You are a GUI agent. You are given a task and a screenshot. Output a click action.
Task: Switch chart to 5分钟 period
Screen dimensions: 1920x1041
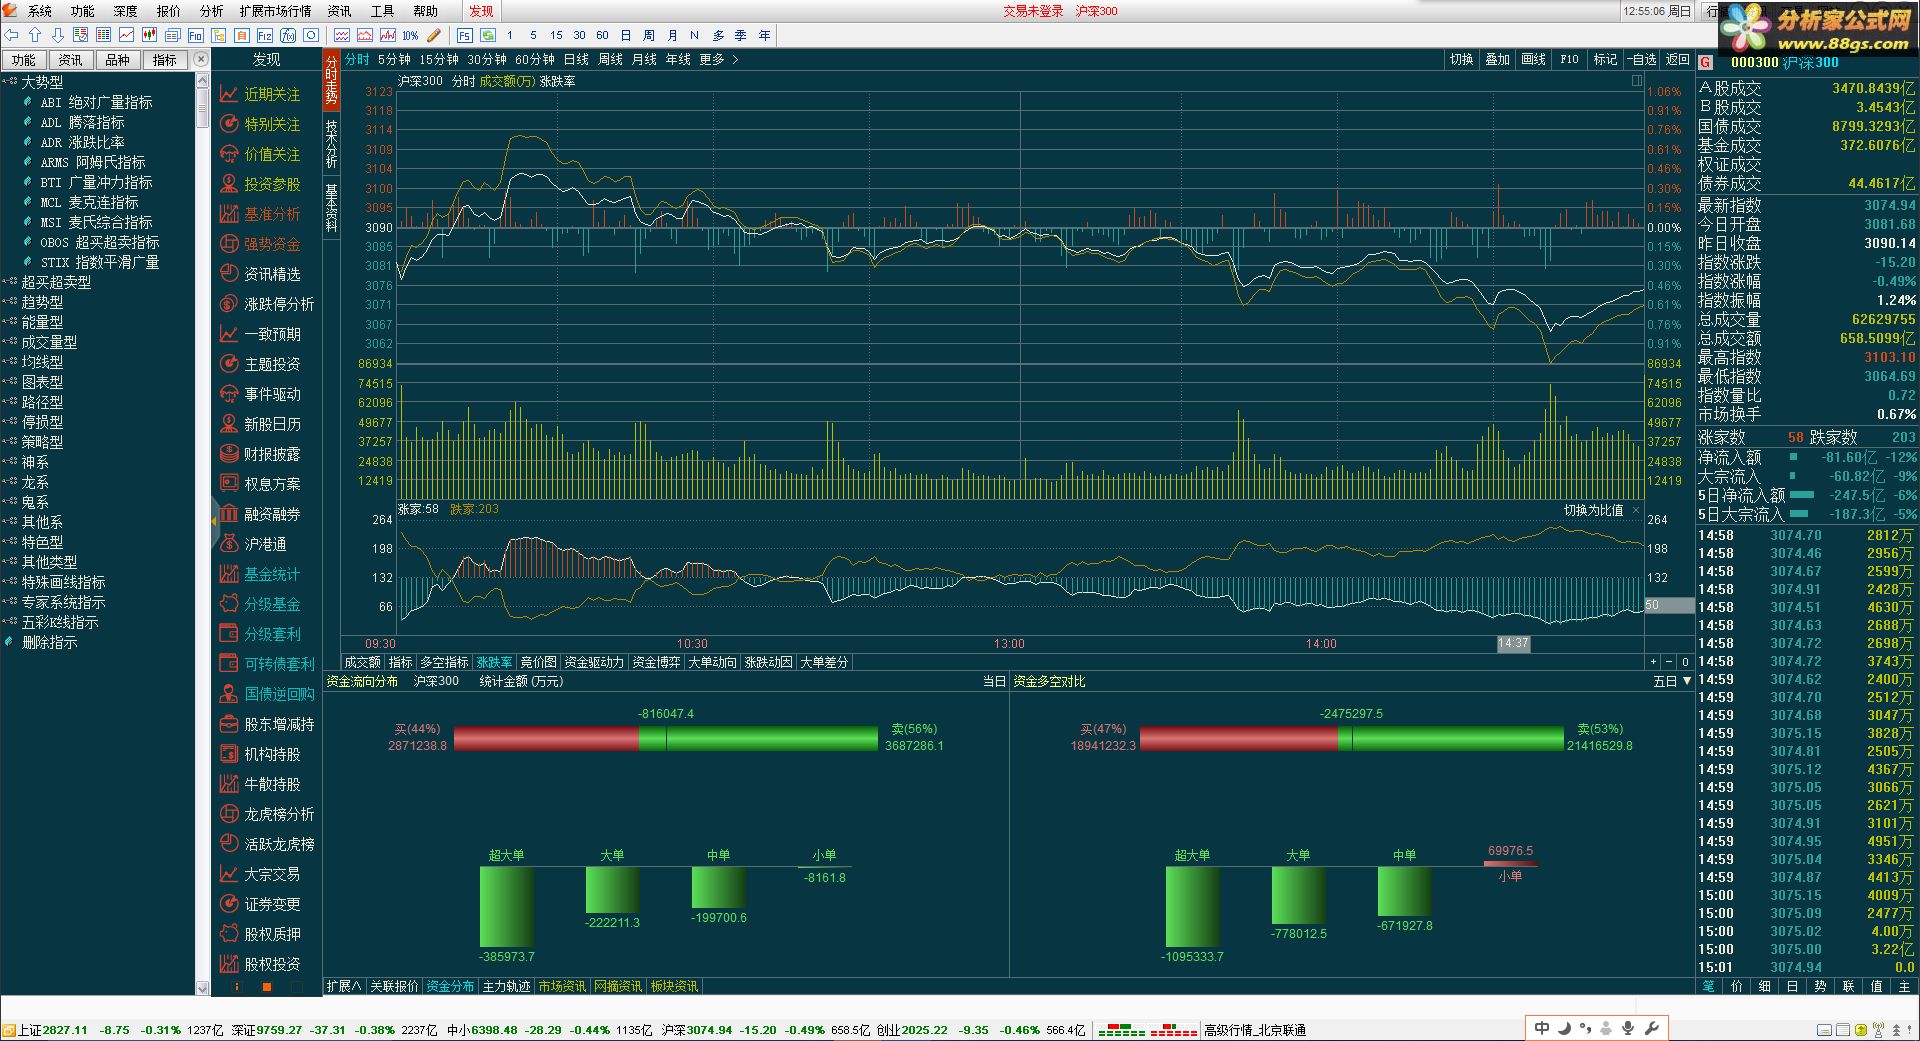tap(394, 60)
